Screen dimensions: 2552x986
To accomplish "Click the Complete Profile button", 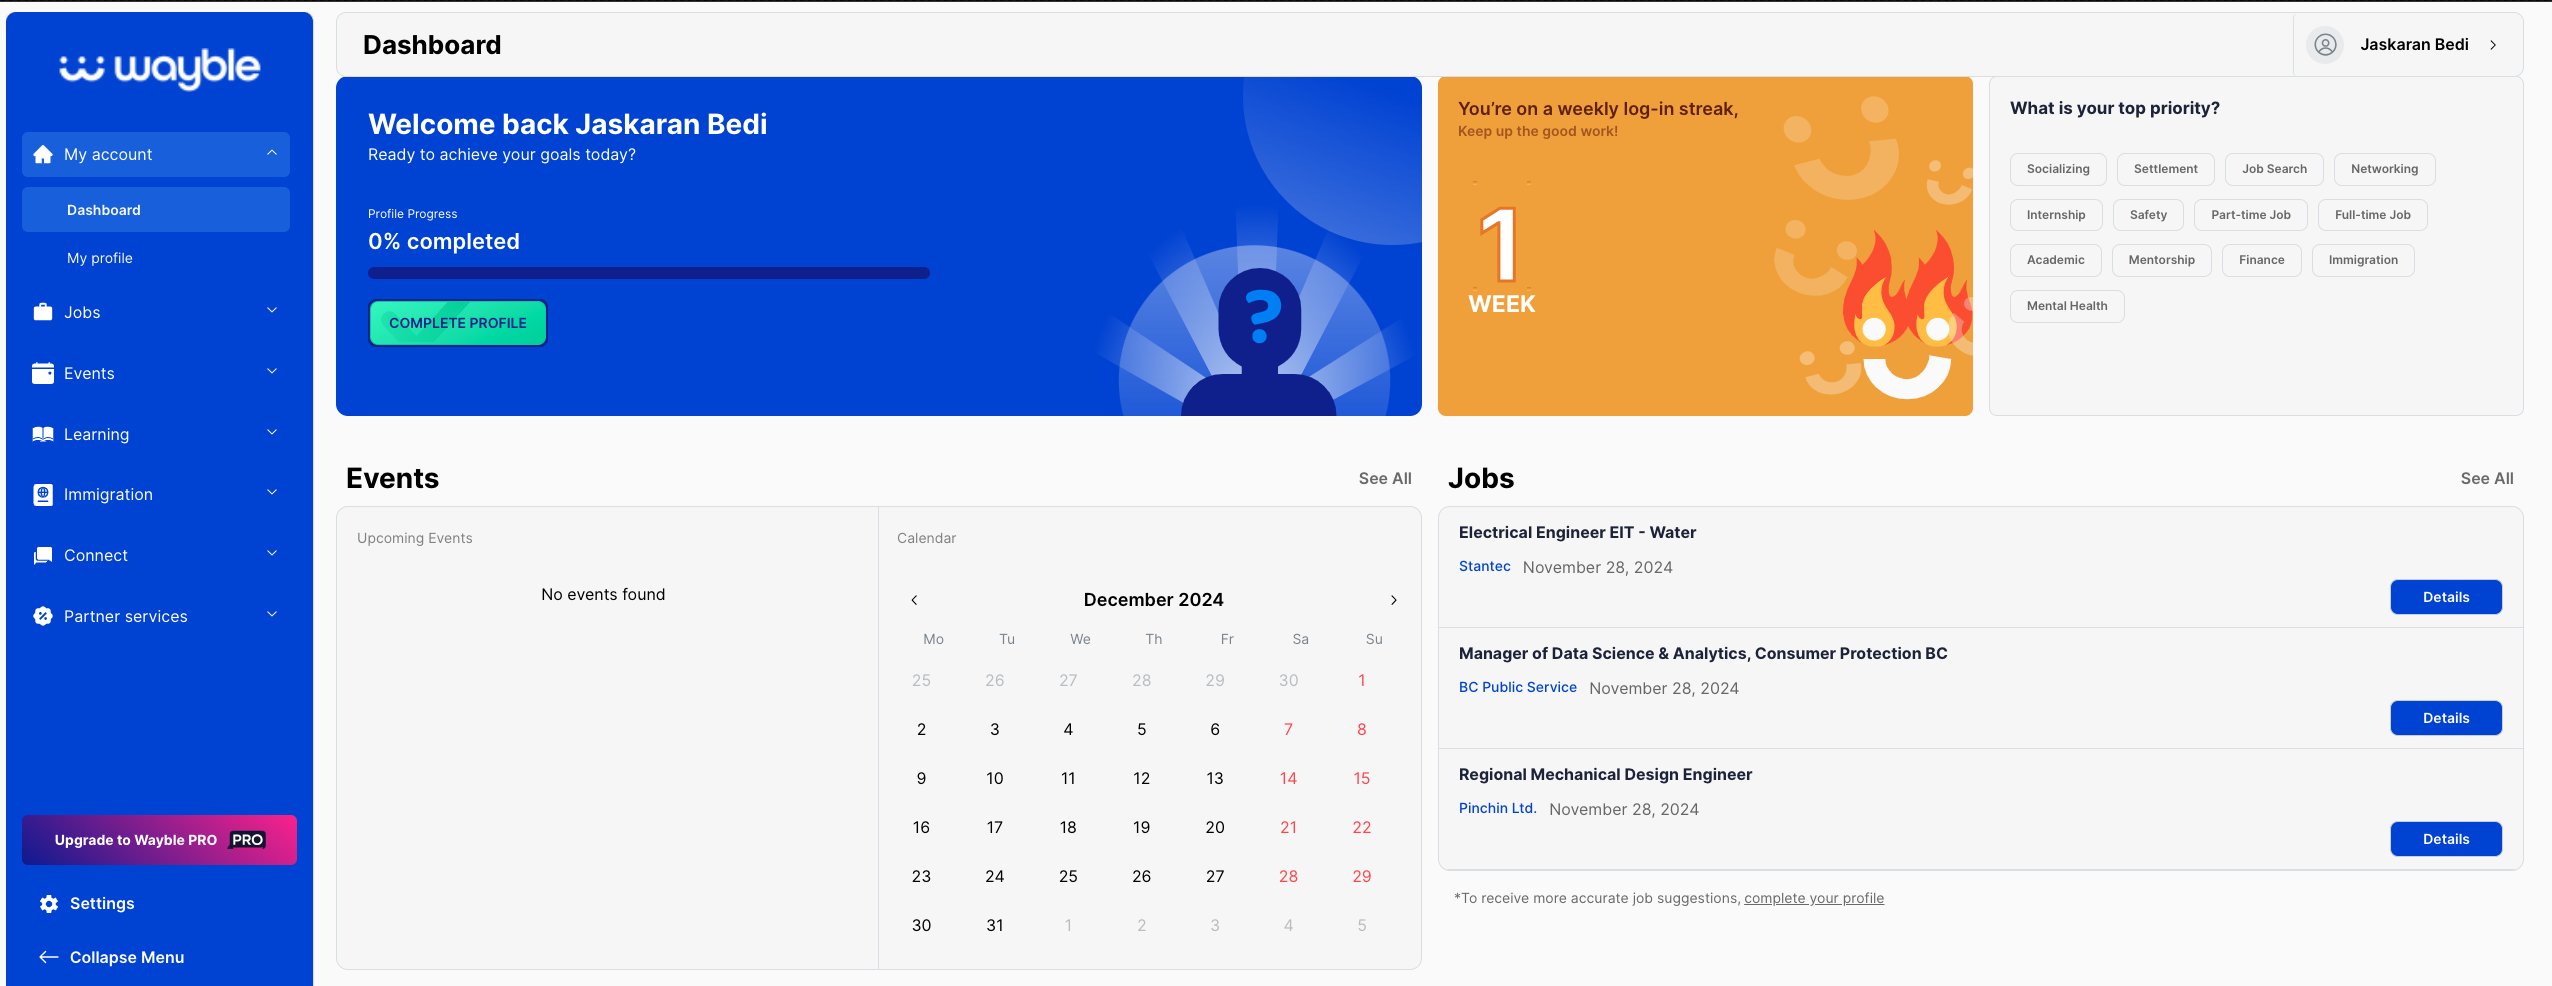I will point(457,322).
